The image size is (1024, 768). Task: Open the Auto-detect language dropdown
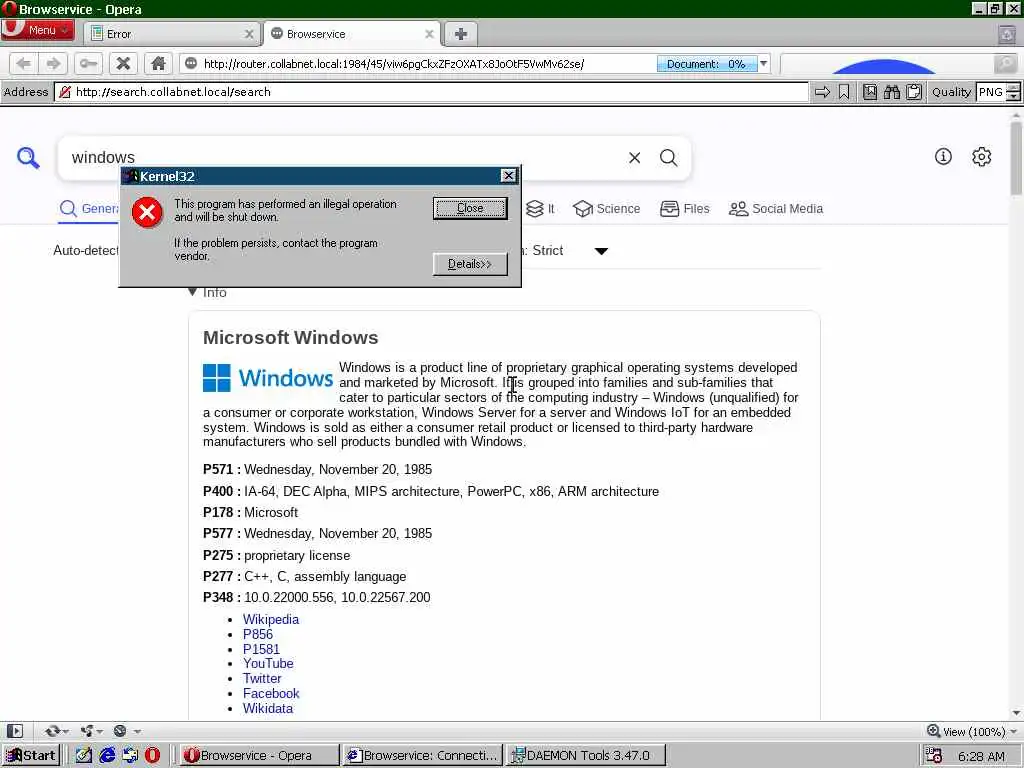[x=86, y=251]
